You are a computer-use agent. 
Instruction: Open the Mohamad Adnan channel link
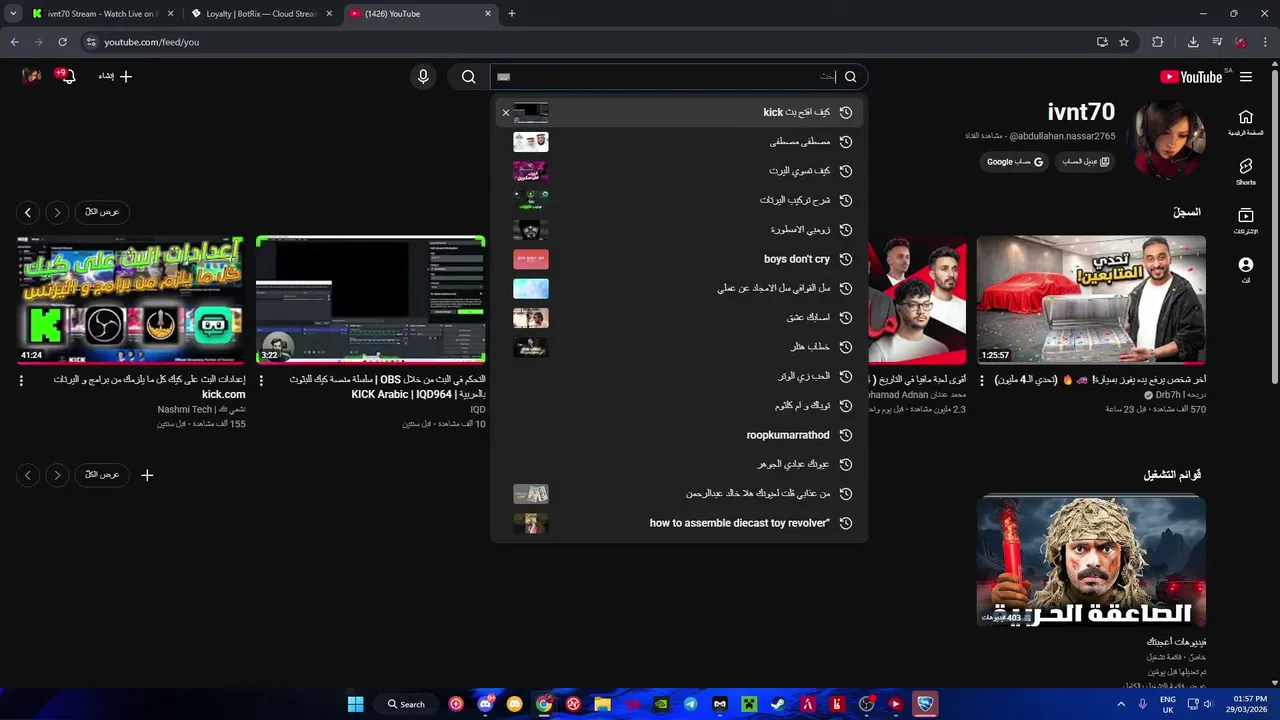pos(916,395)
